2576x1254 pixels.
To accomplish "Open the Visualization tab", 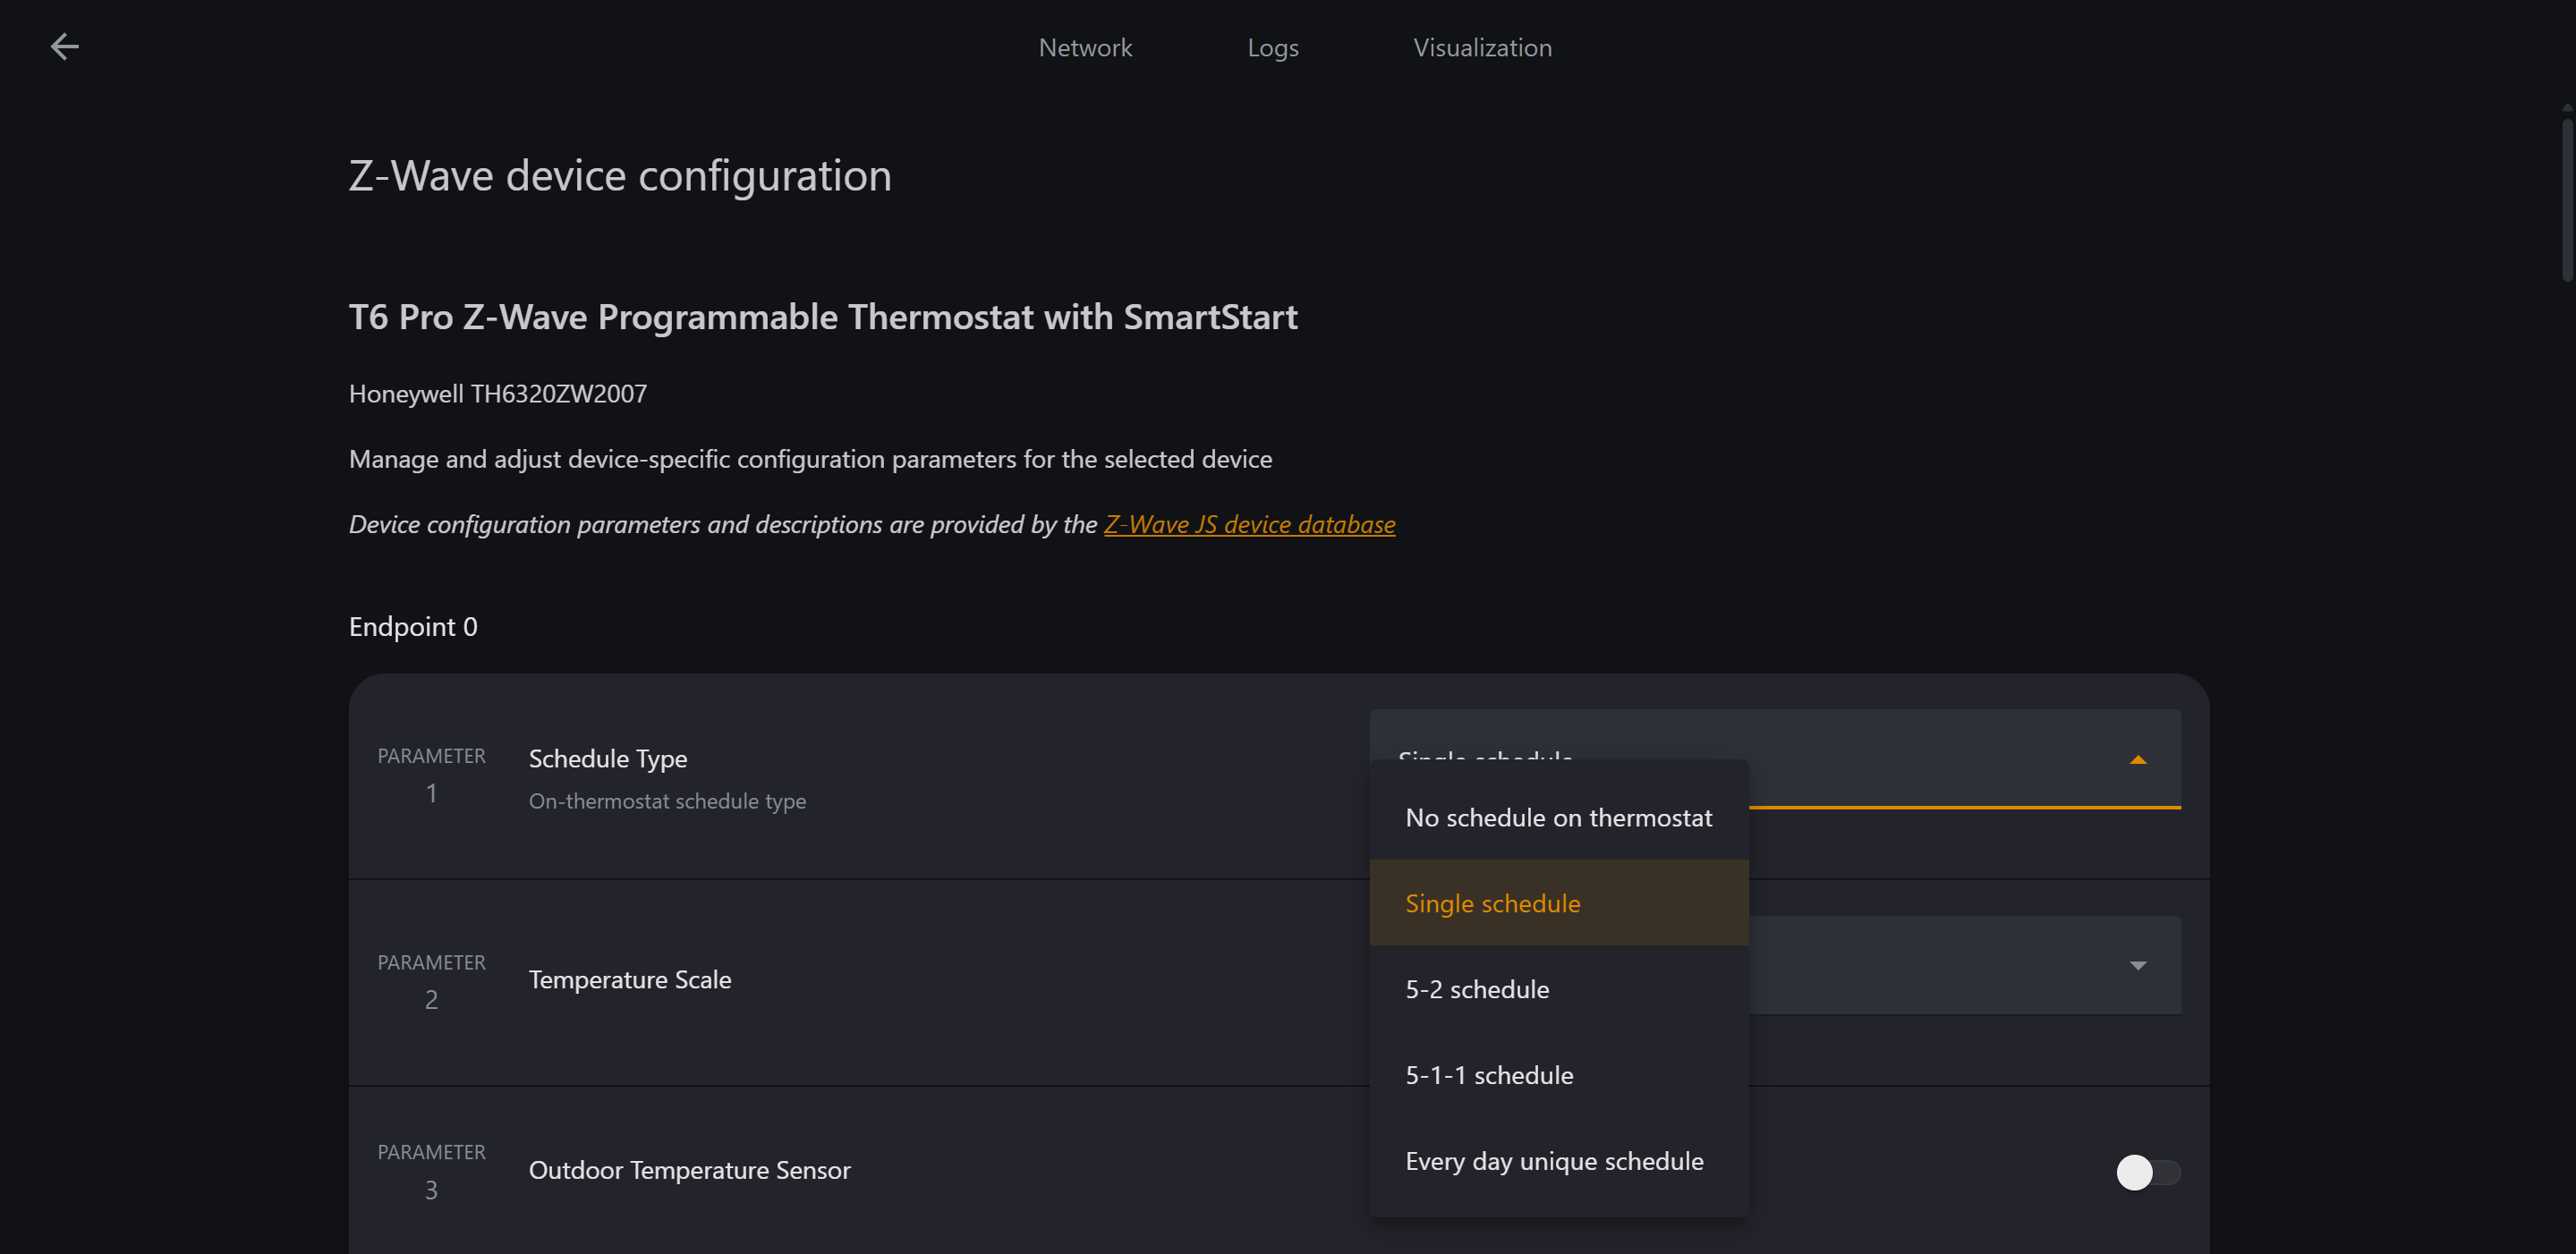I will coord(1482,47).
